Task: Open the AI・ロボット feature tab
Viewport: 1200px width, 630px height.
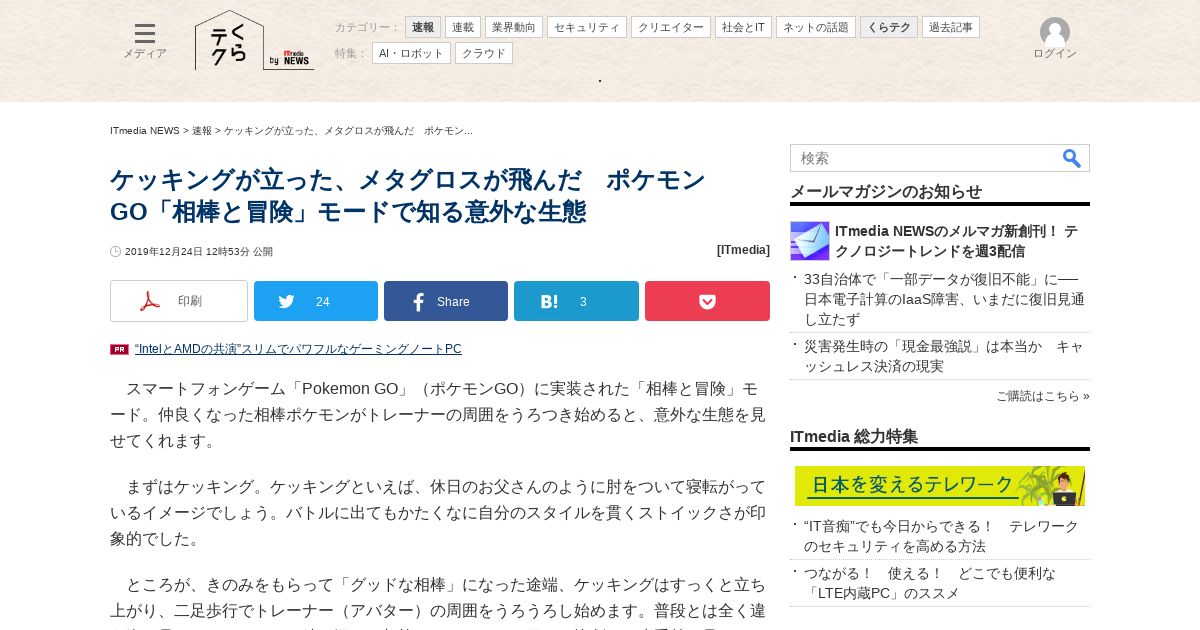Action: click(411, 53)
